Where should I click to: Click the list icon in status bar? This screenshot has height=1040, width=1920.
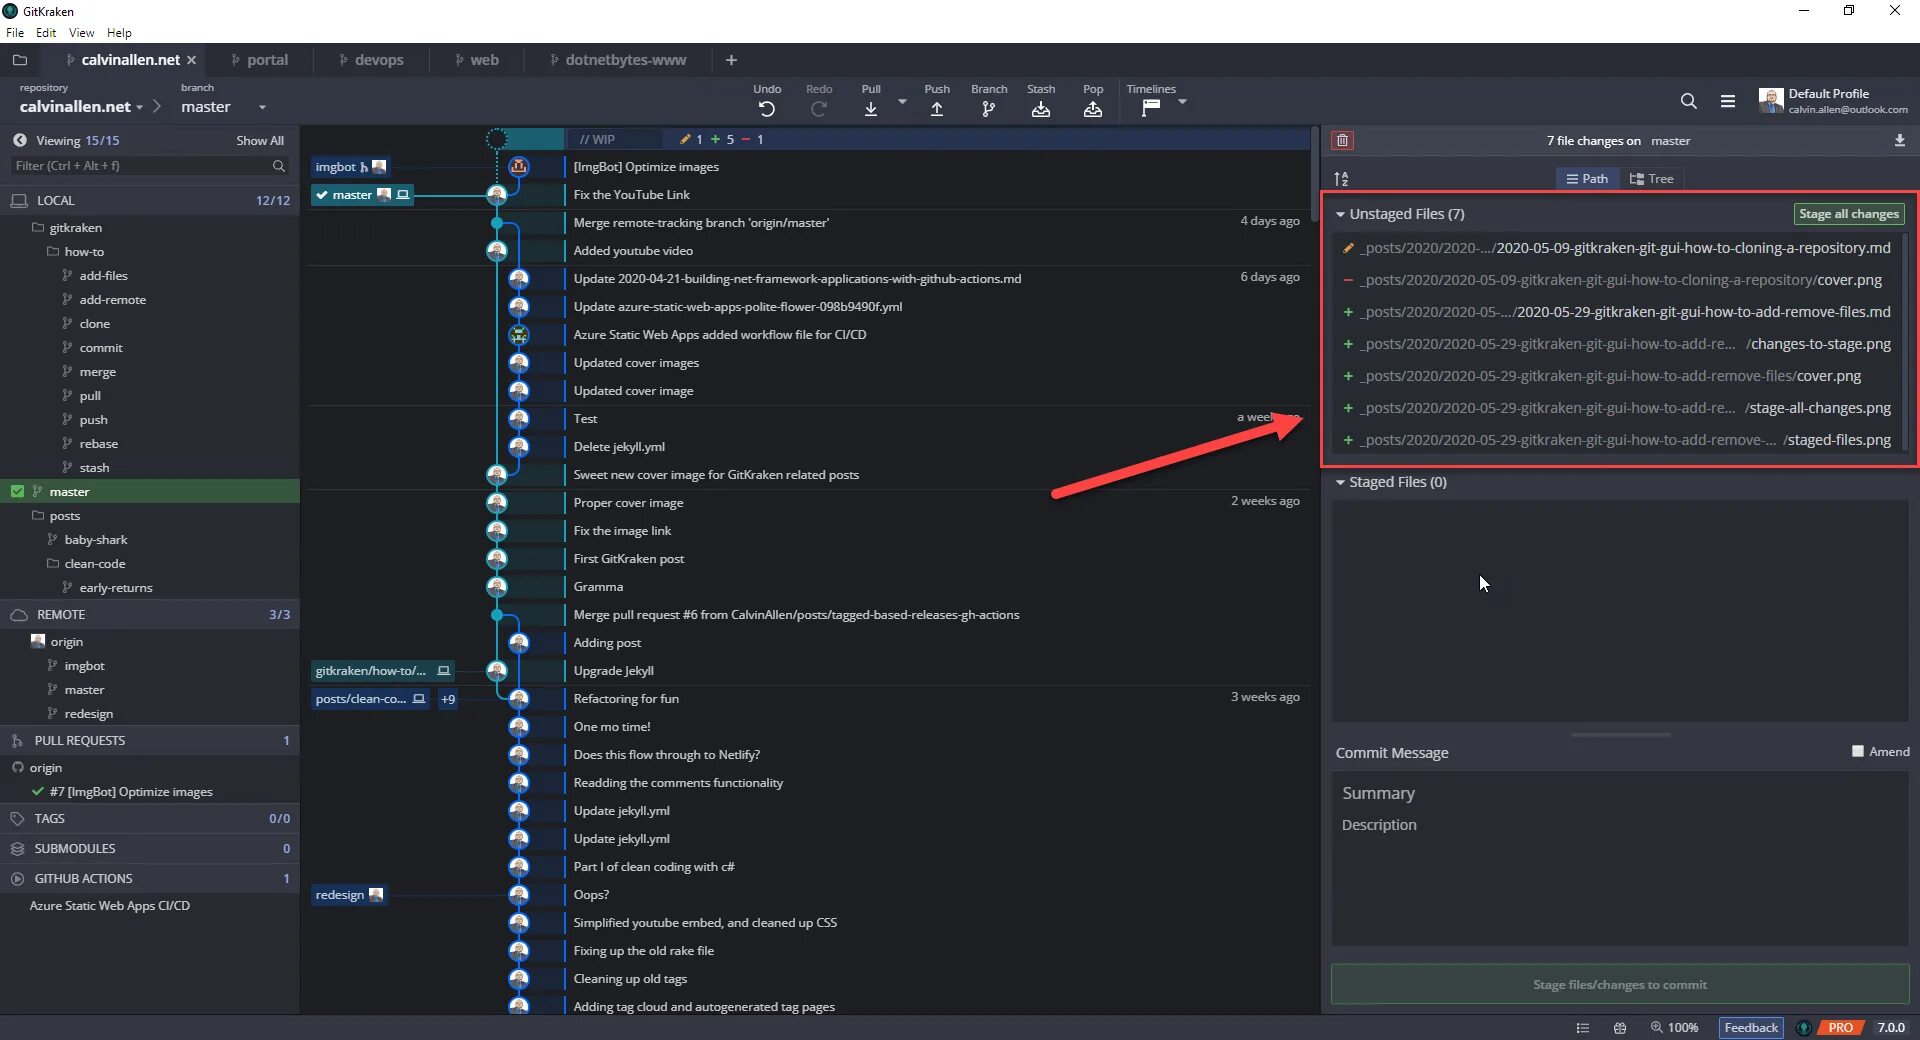[1583, 1027]
